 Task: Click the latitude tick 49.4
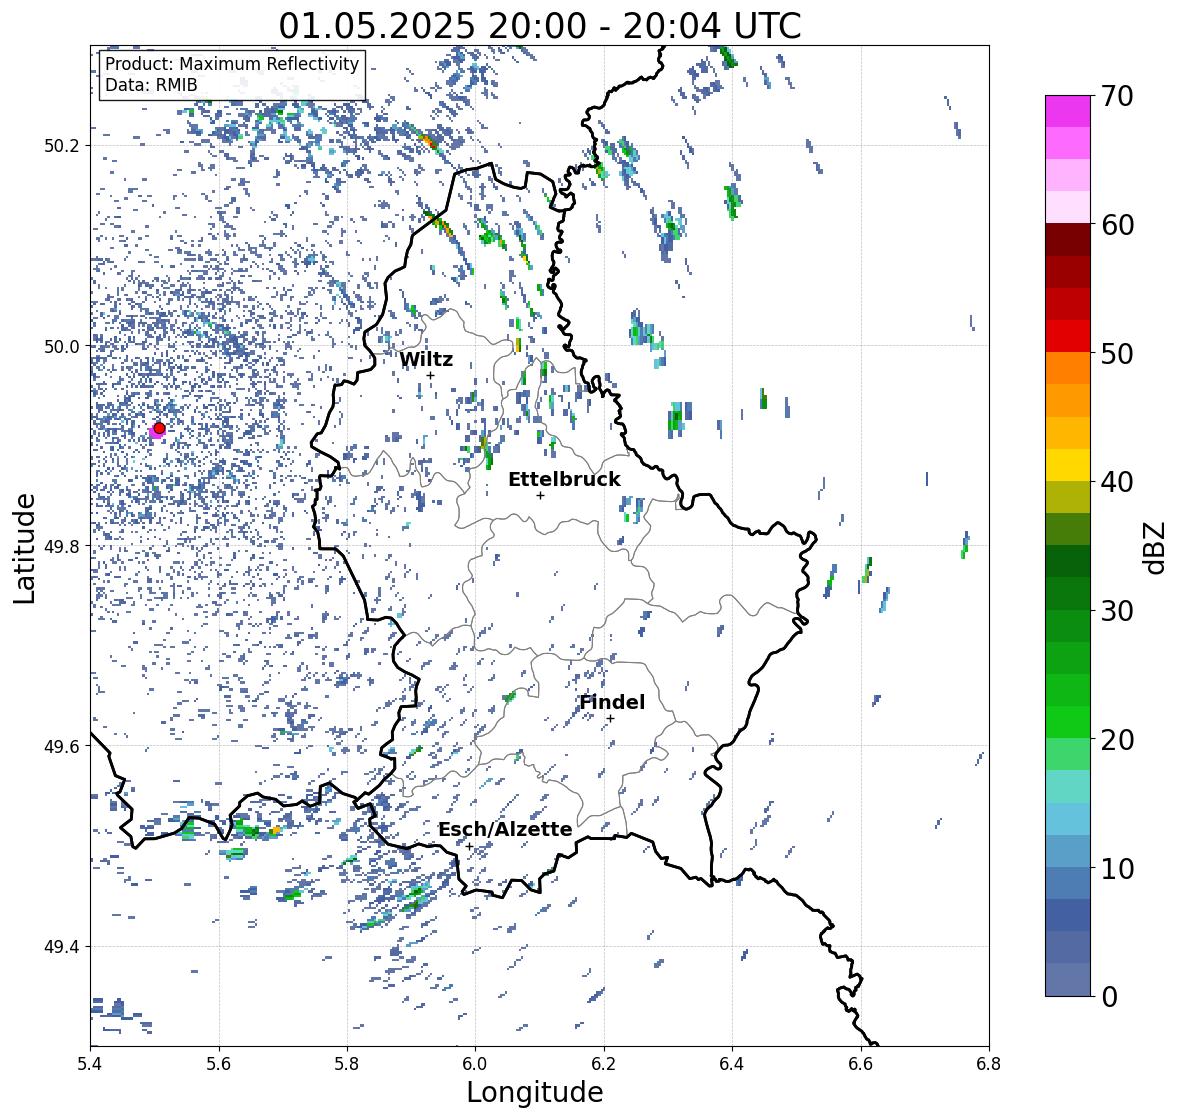tap(62, 946)
